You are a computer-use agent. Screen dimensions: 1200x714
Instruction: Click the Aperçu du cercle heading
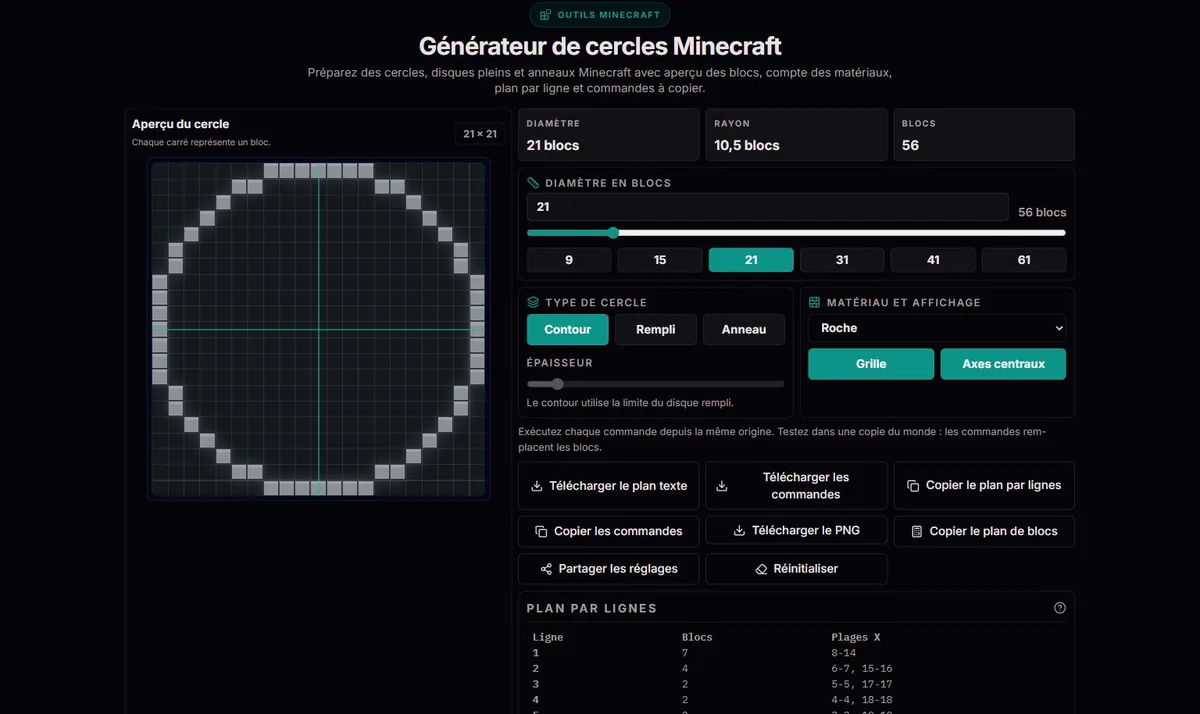pyautogui.click(x=181, y=124)
